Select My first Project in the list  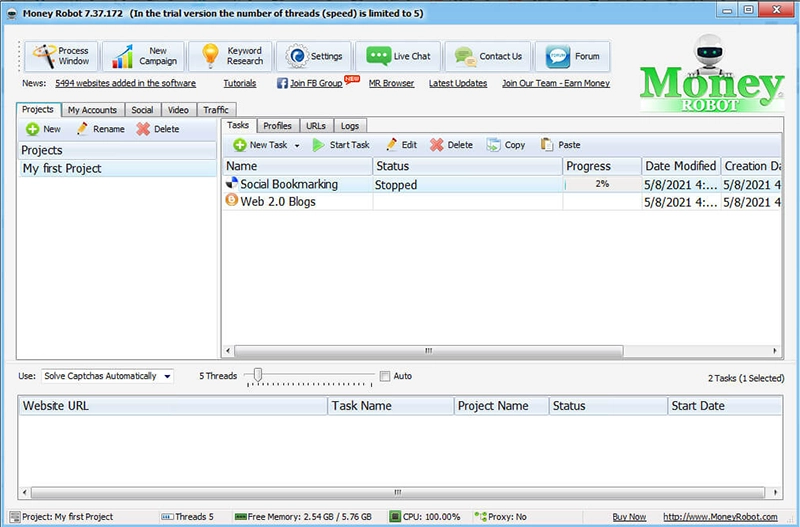(117, 168)
